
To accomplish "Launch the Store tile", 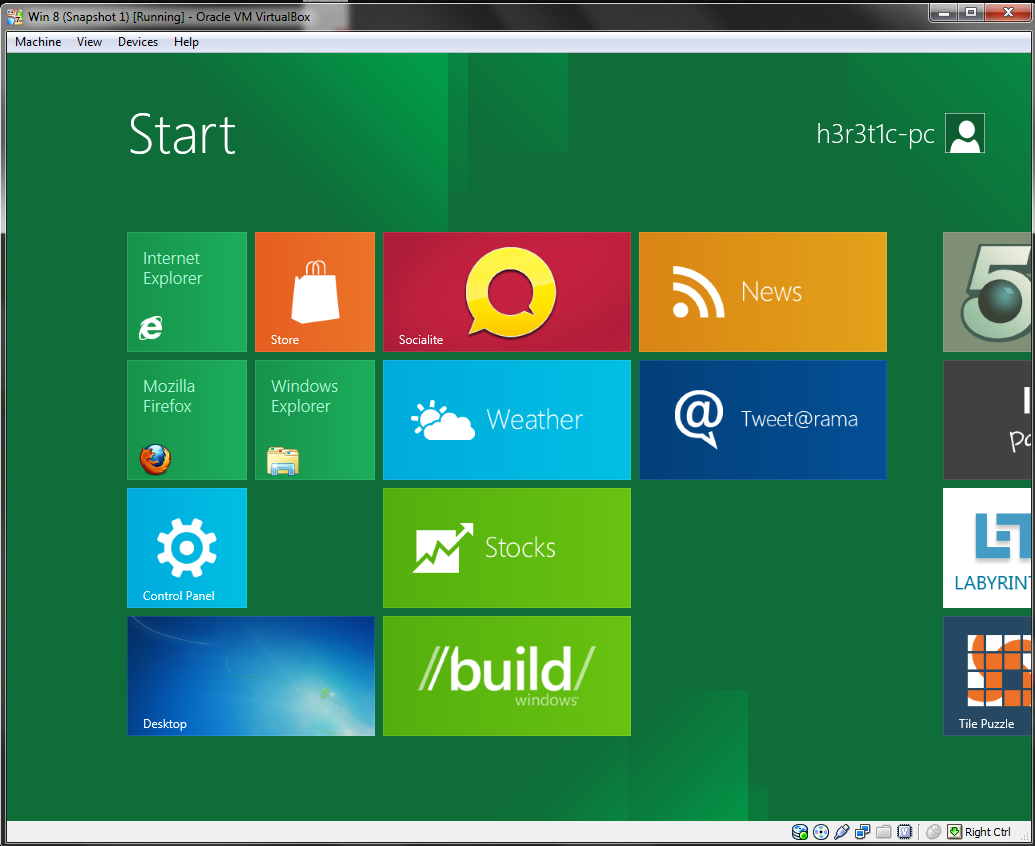I will pos(315,292).
